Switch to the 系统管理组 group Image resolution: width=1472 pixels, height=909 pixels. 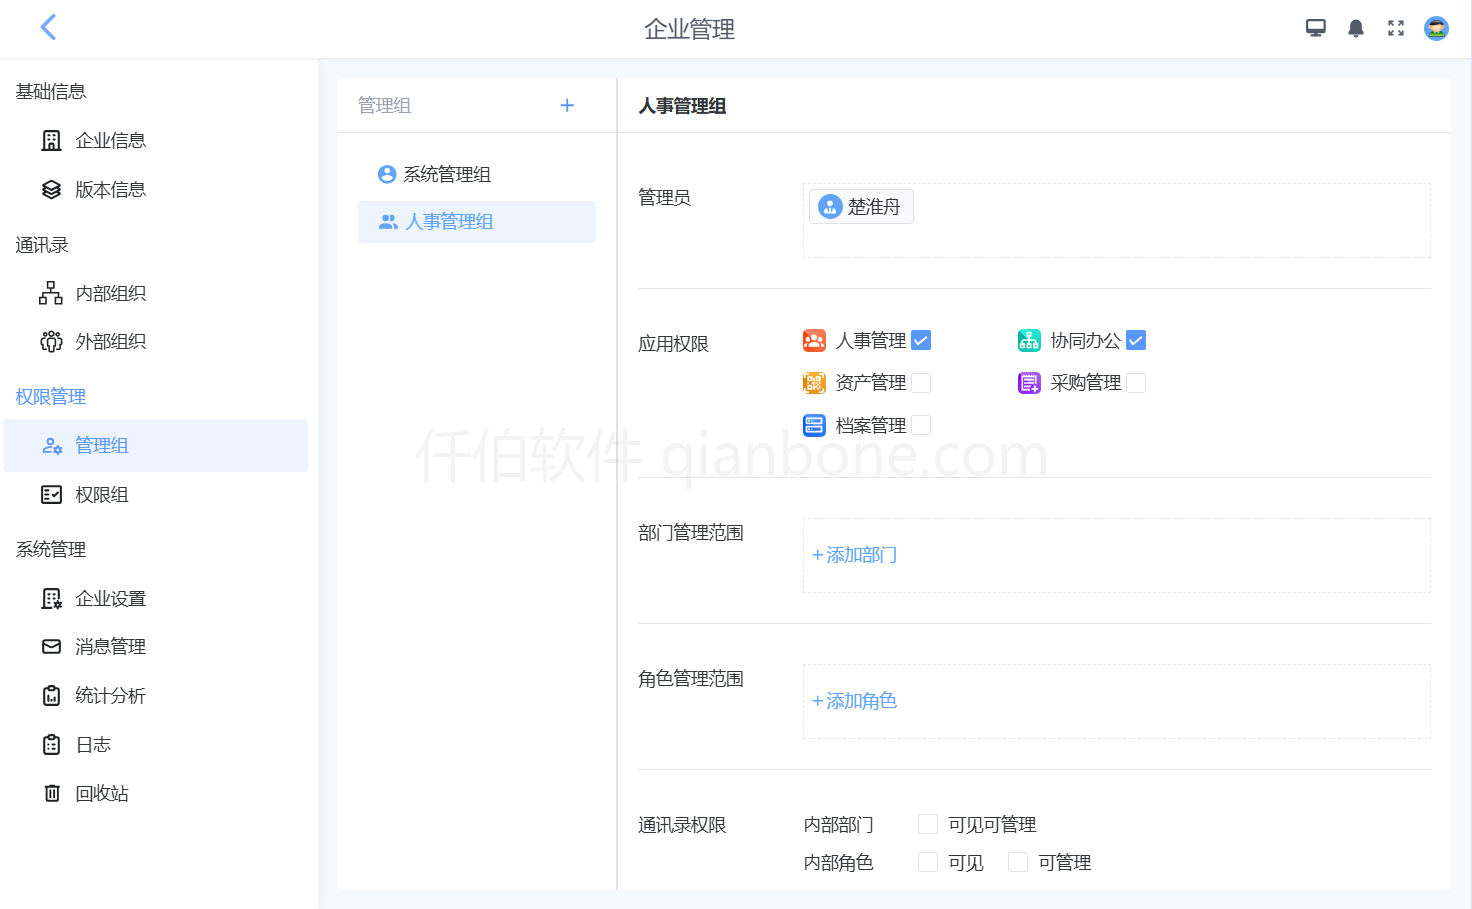(447, 173)
